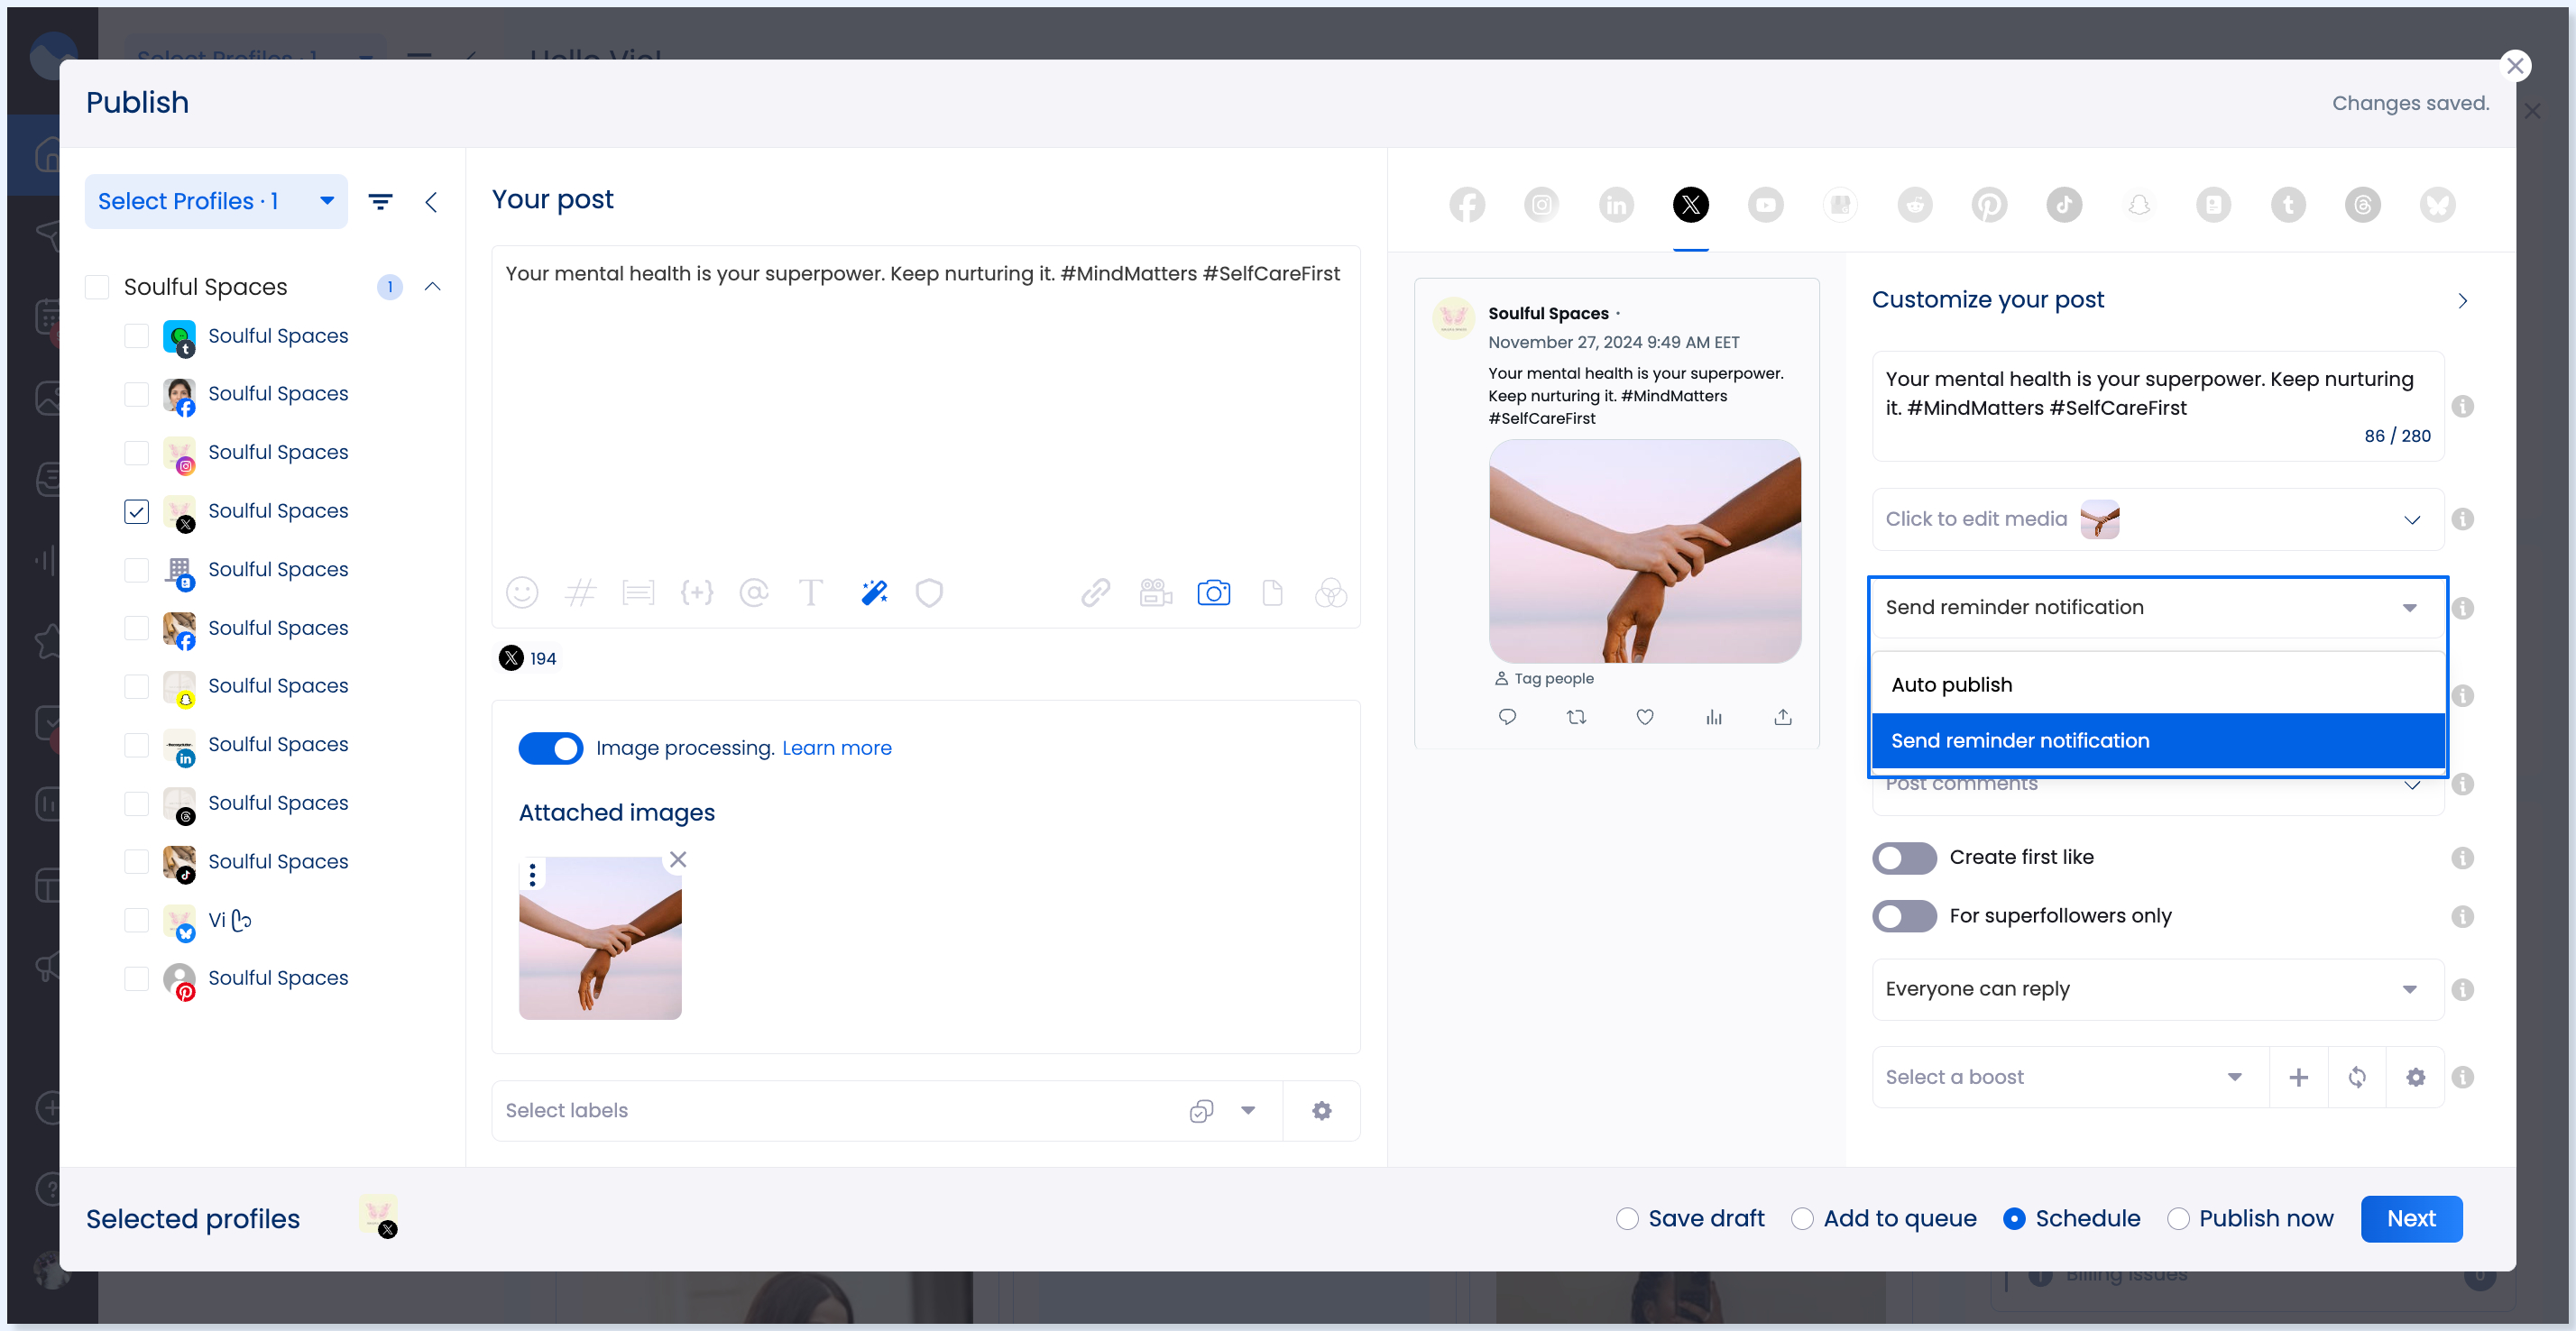
Task: Select the Publish now option
Action: pyautogui.click(x=2178, y=1219)
